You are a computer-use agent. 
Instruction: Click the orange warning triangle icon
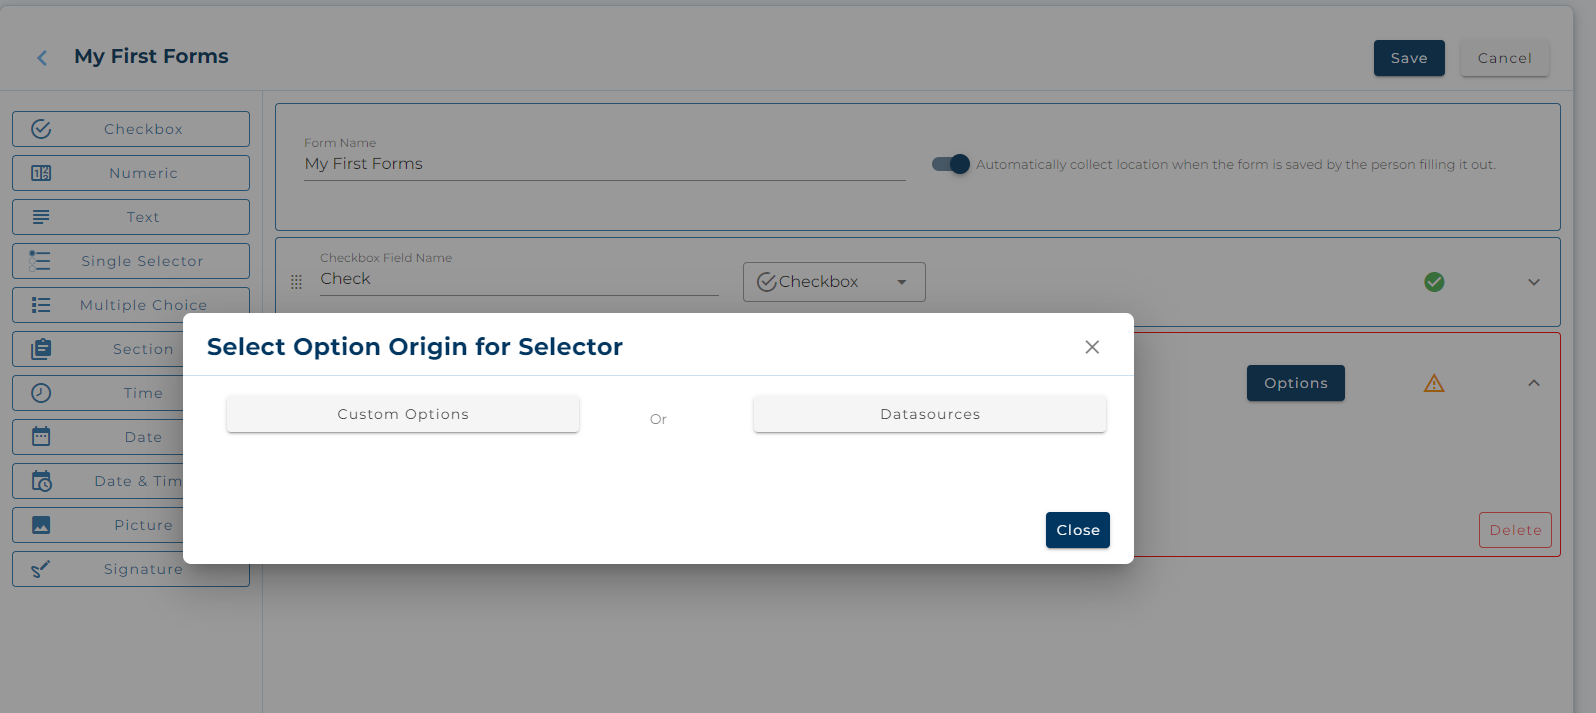pos(1434,383)
